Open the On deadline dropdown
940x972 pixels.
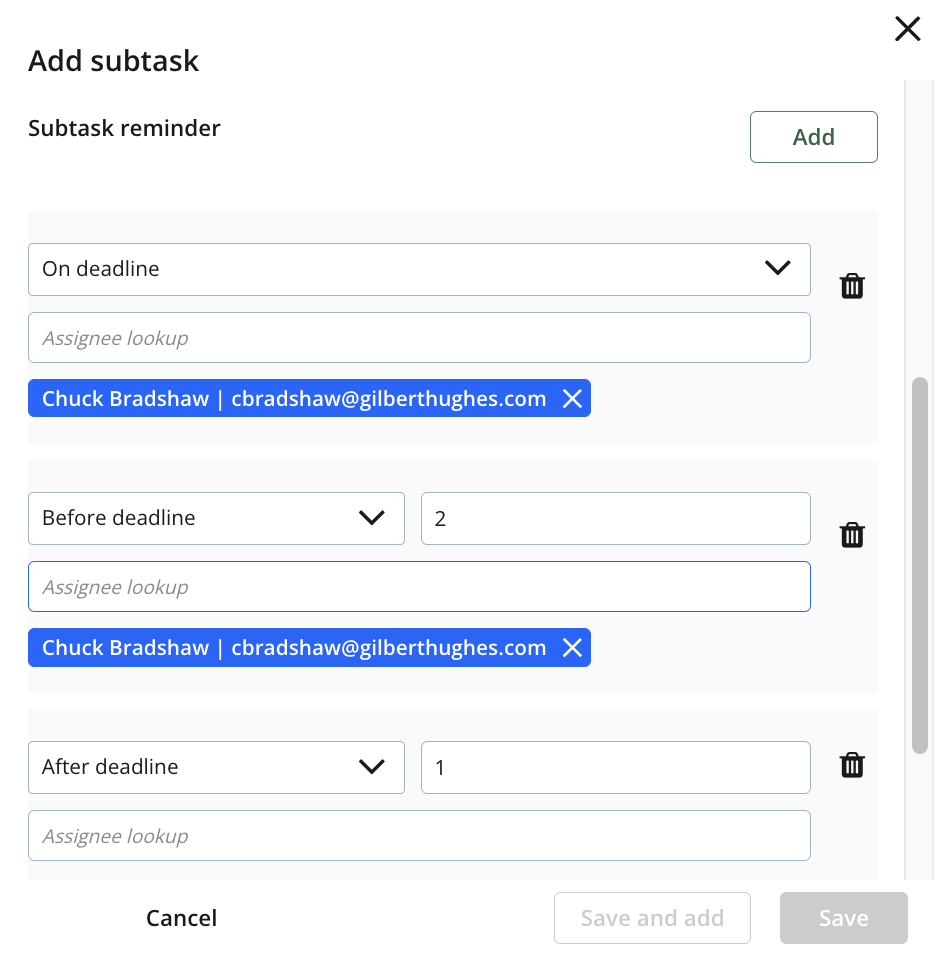[x=419, y=269]
